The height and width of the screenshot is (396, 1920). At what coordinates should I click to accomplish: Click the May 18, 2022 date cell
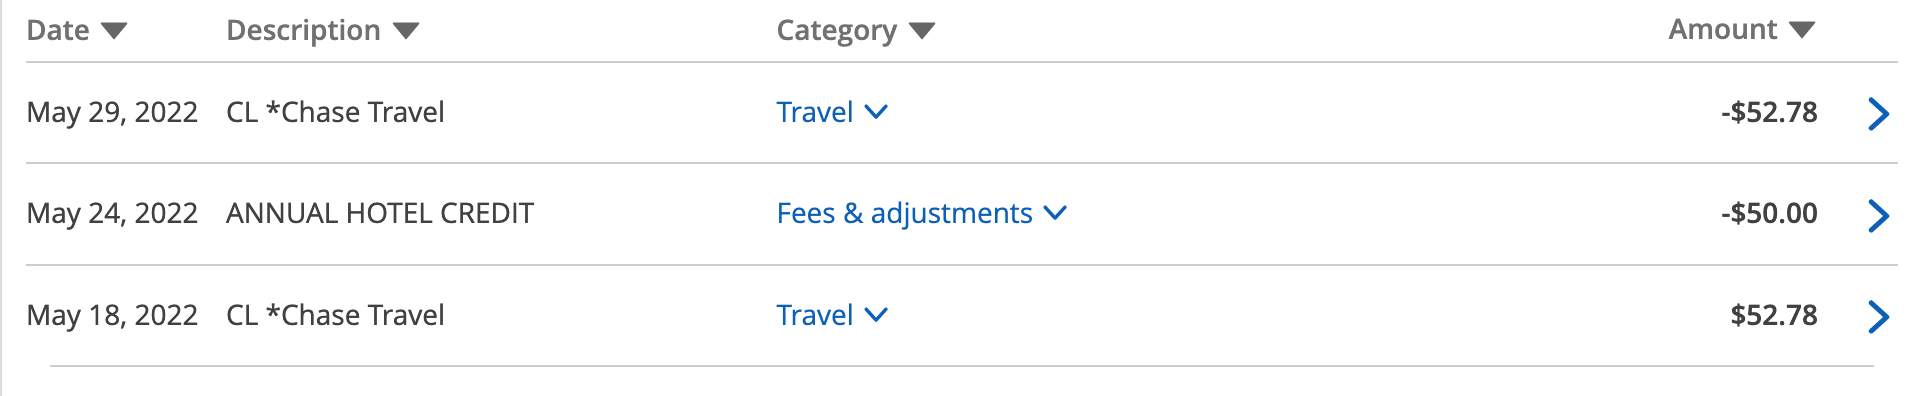coord(112,315)
